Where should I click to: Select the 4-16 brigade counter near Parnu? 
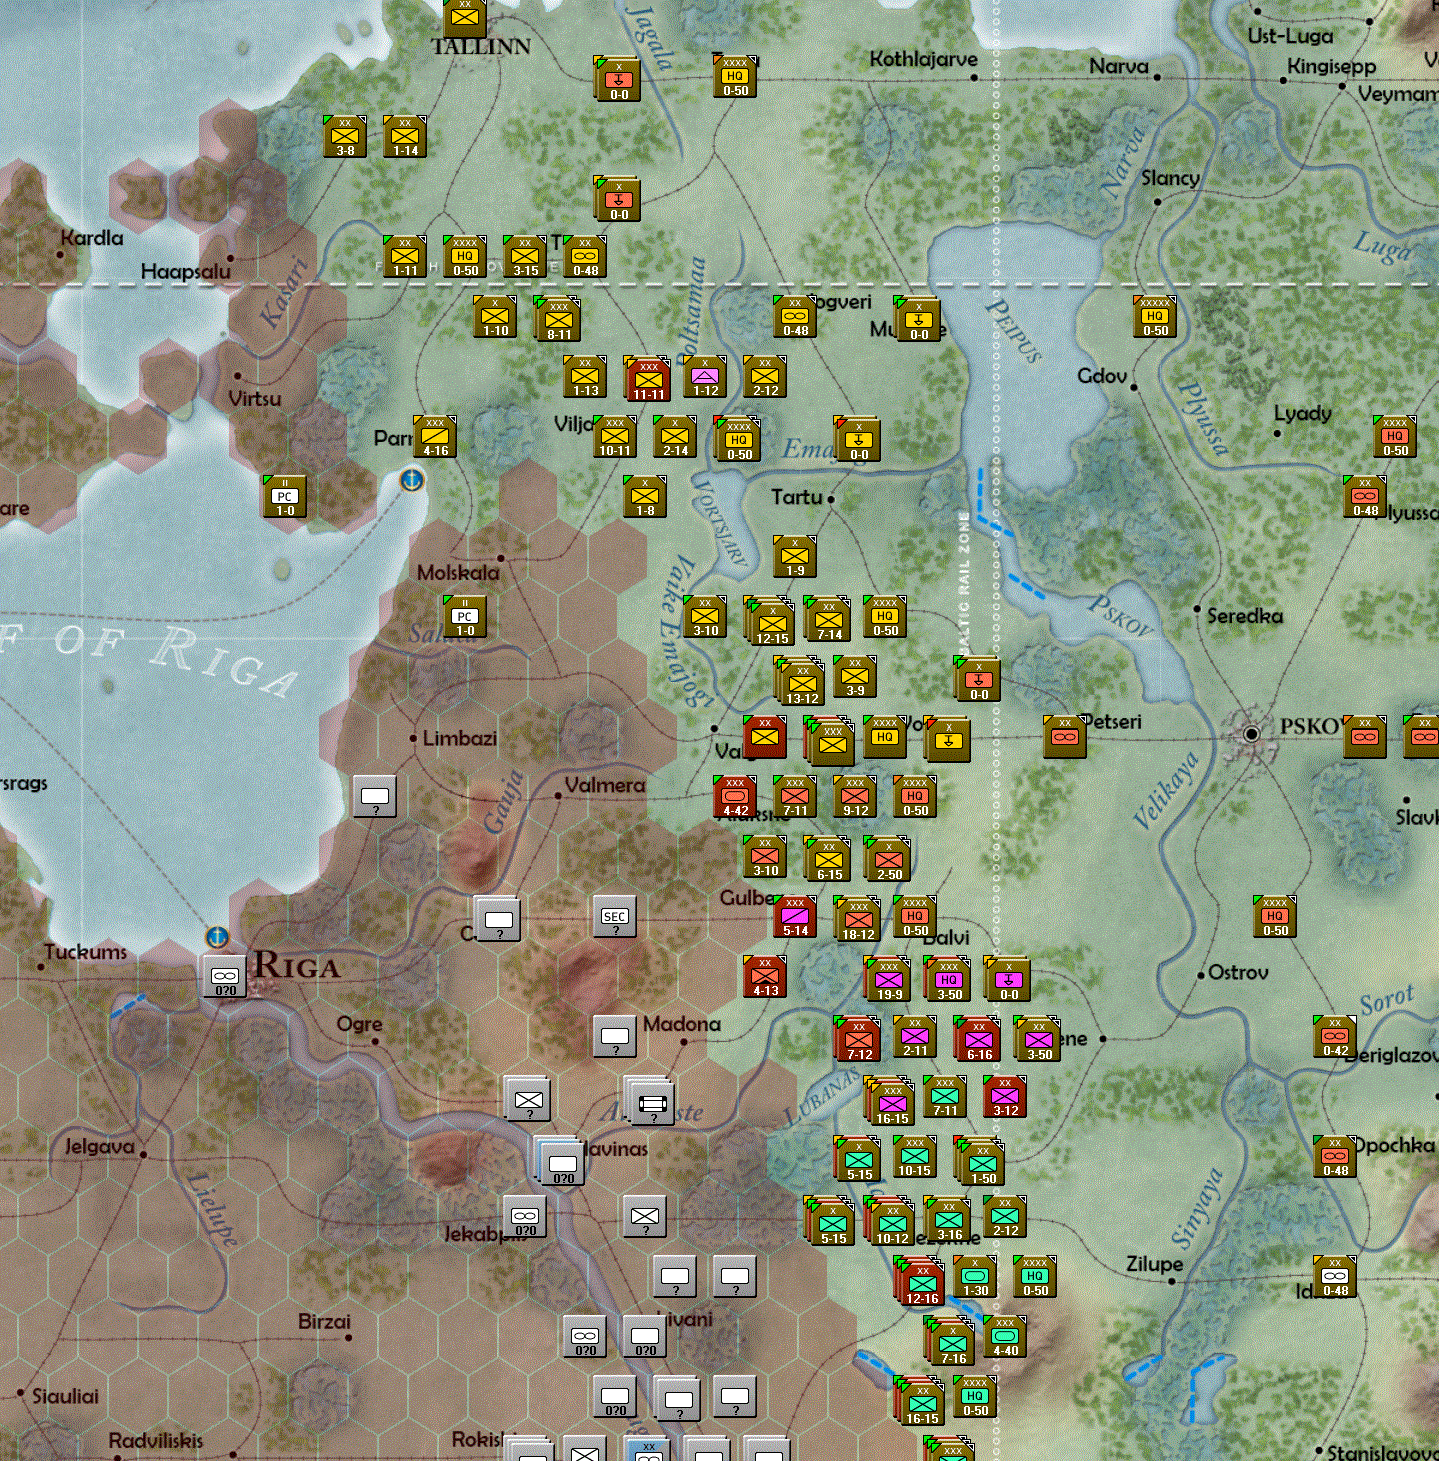[x=434, y=437]
